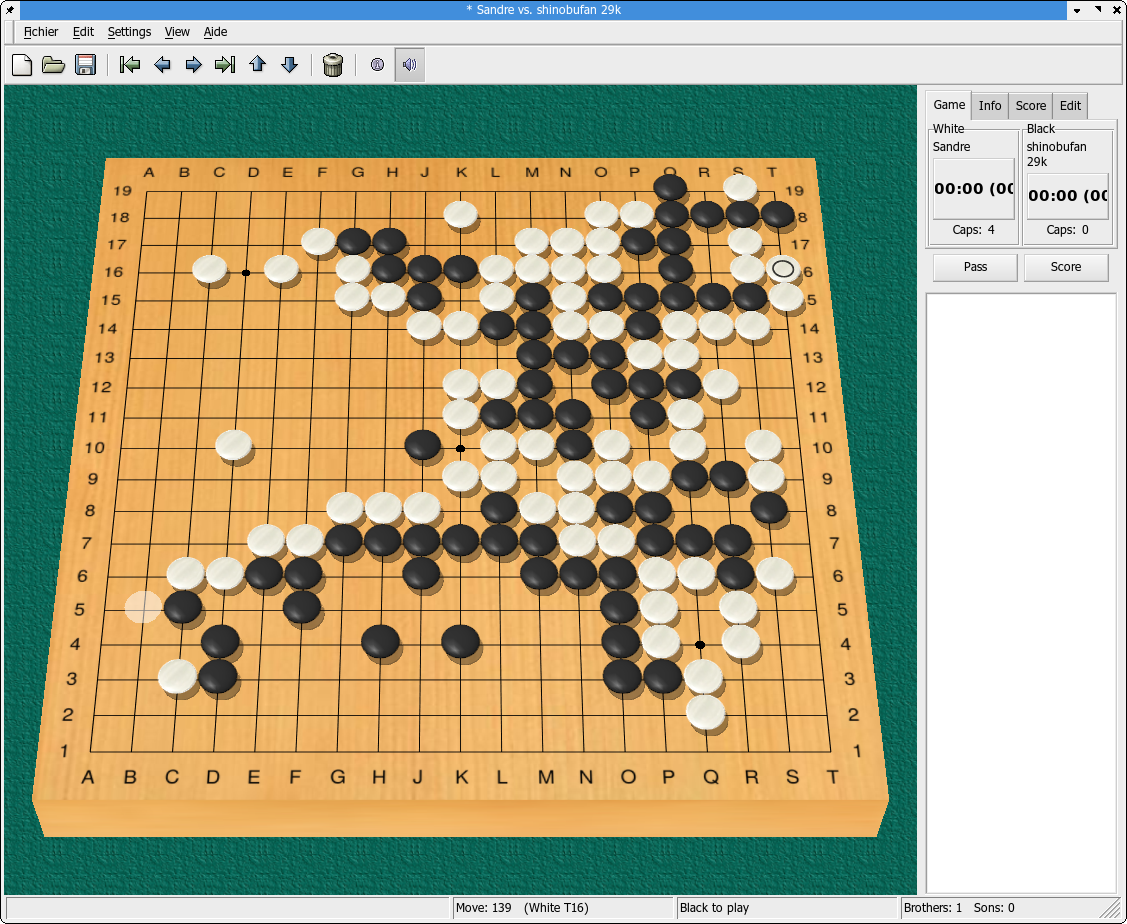1127x924 pixels.
Task: Open the Fichier menu
Action: tap(41, 32)
